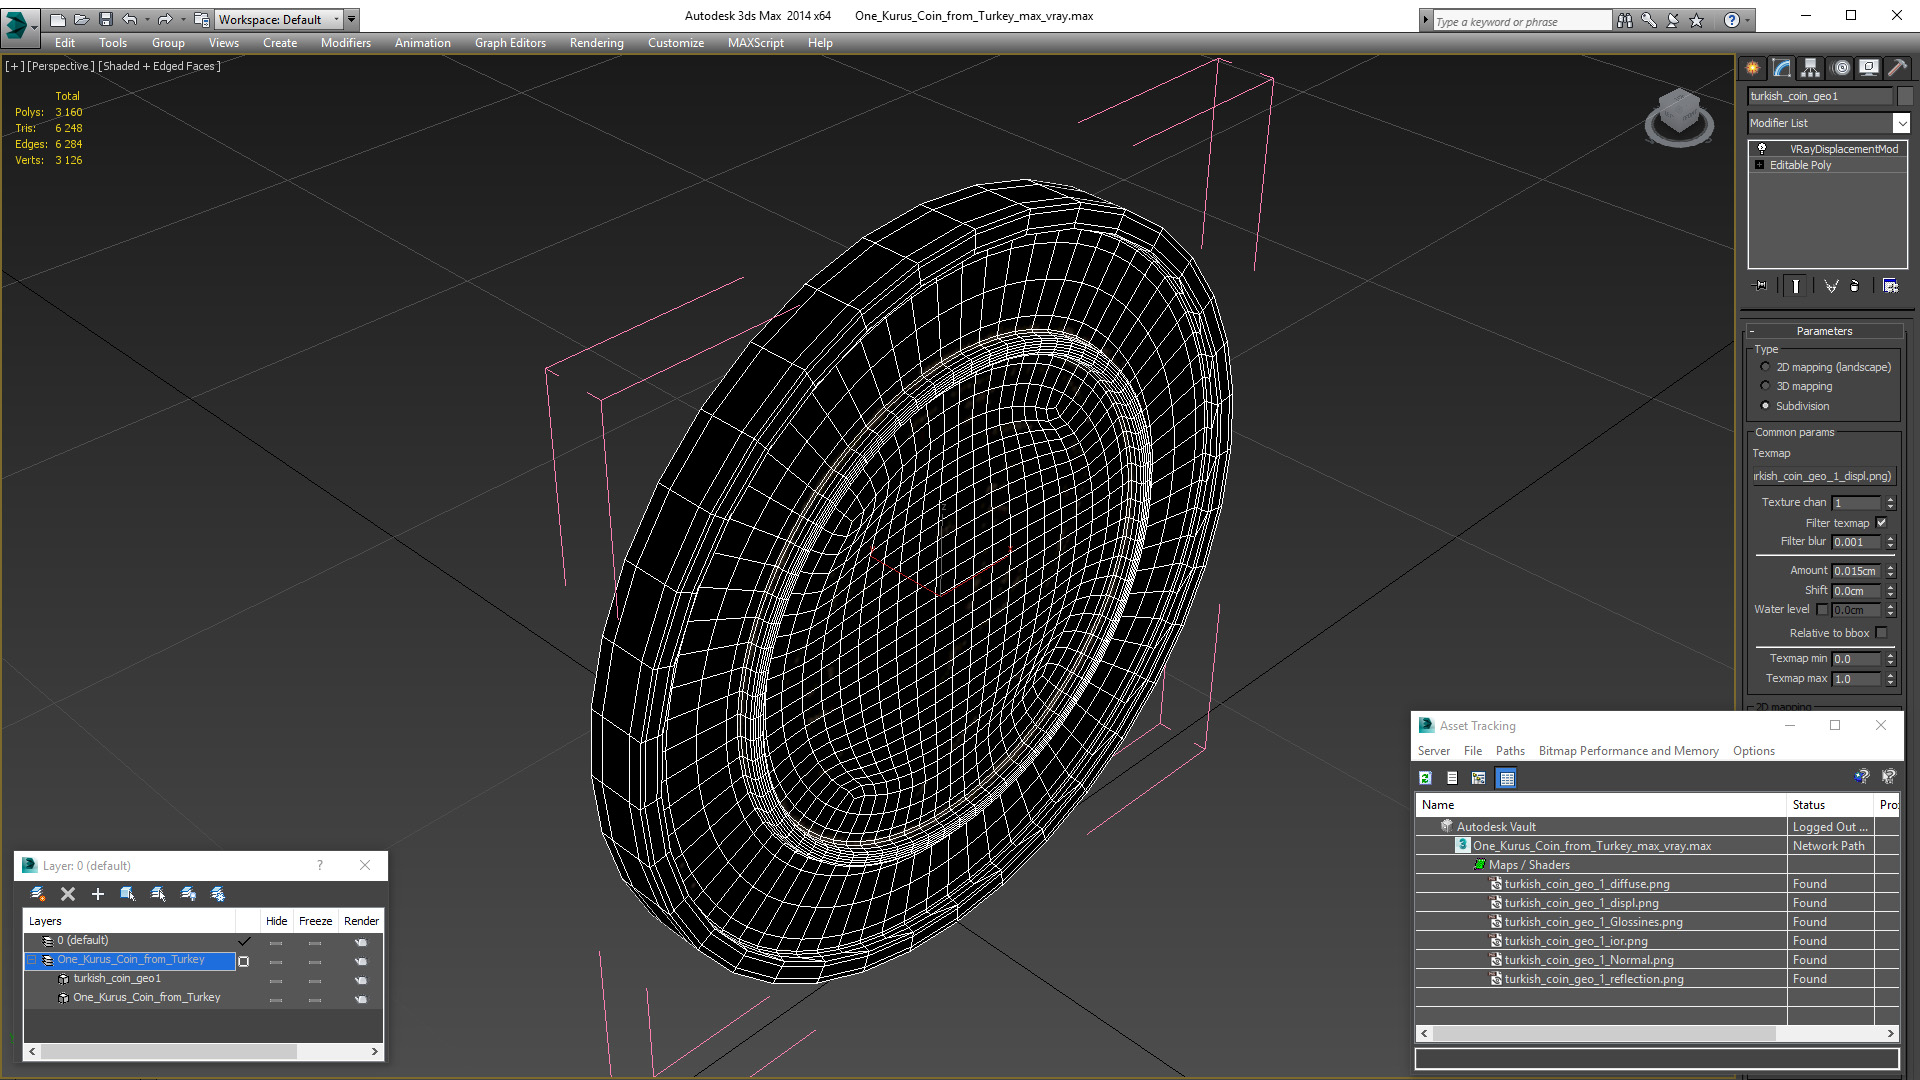Open the Rendering menu
The image size is (1920, 1080).
[596, 43]
